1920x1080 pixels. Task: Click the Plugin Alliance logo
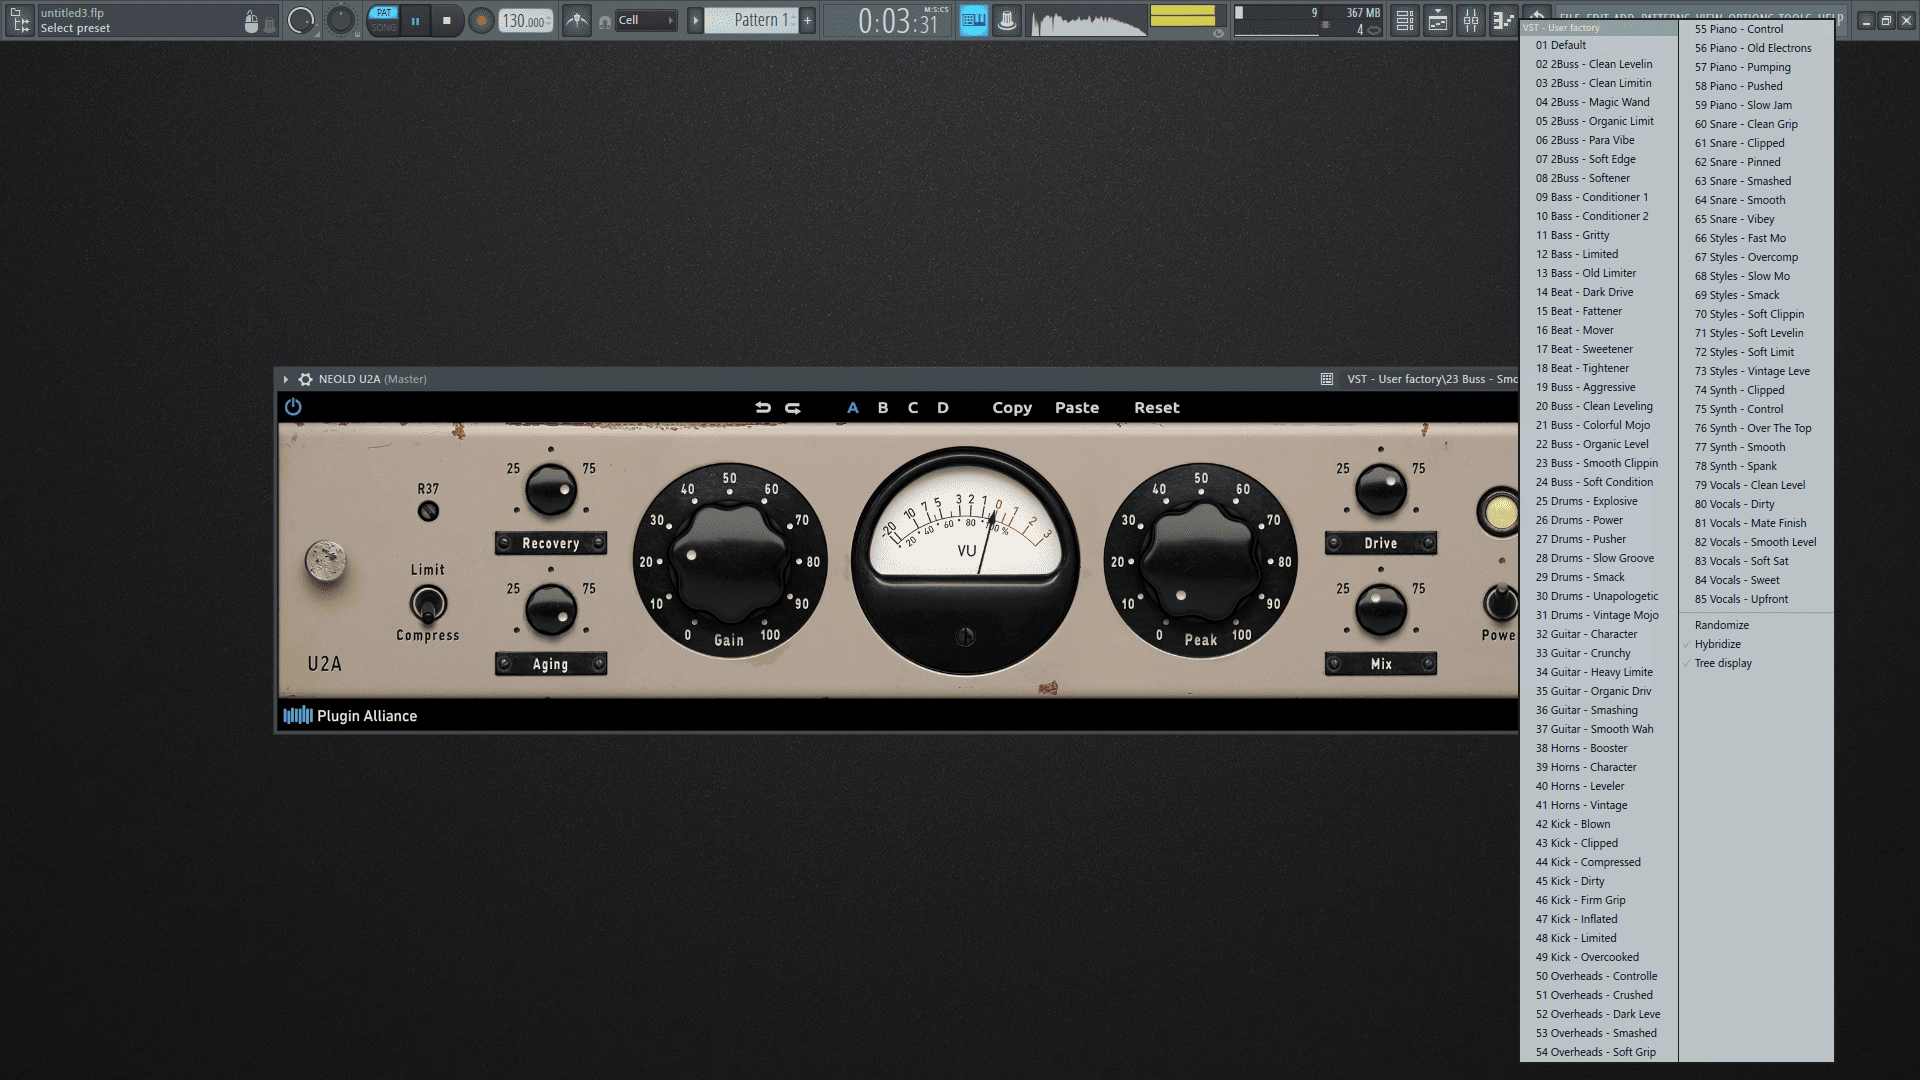click(350, 715)
